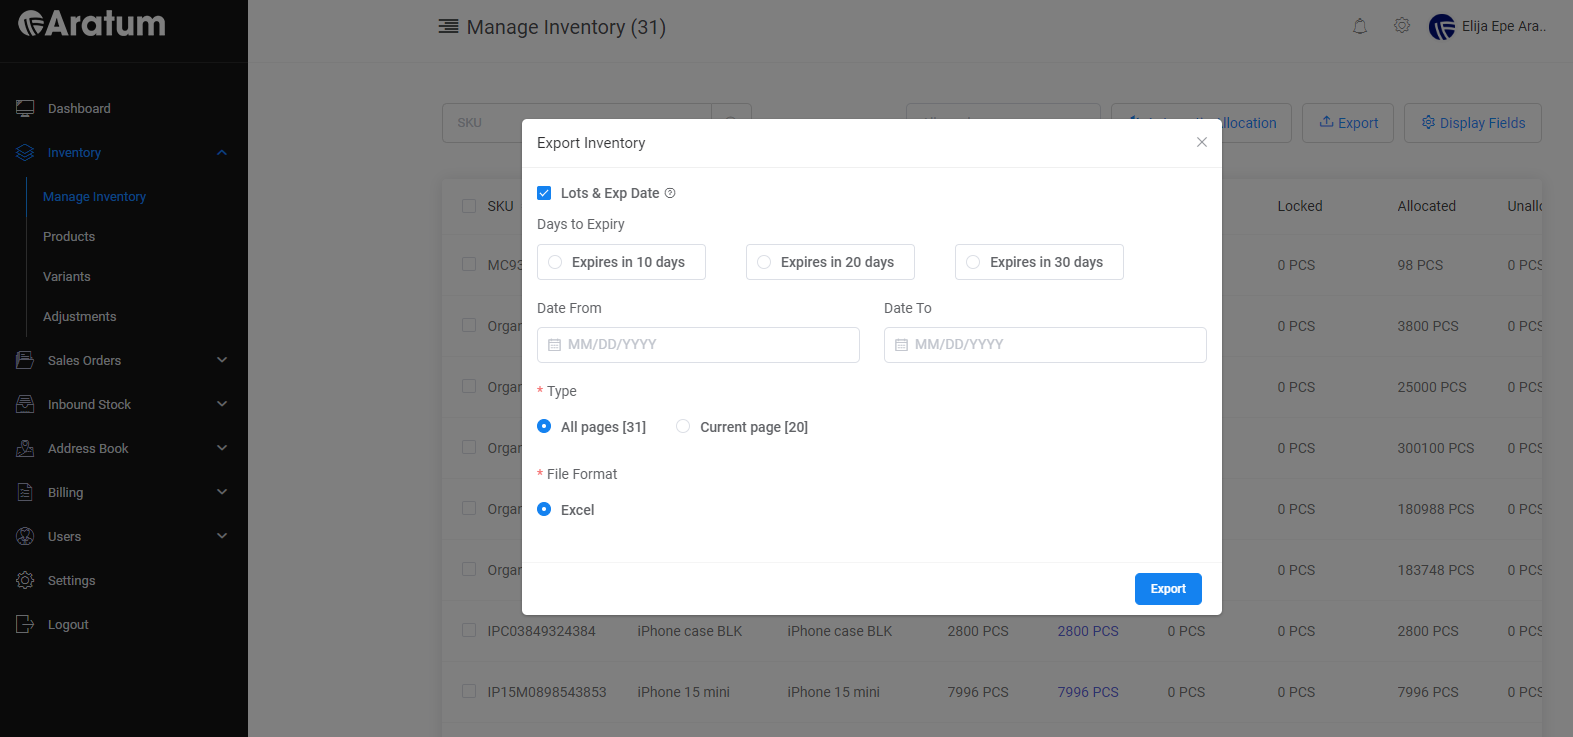Click the Address Book icon
The width and height of the screenshot is (1573, 737).
click(x=25, y=448)
